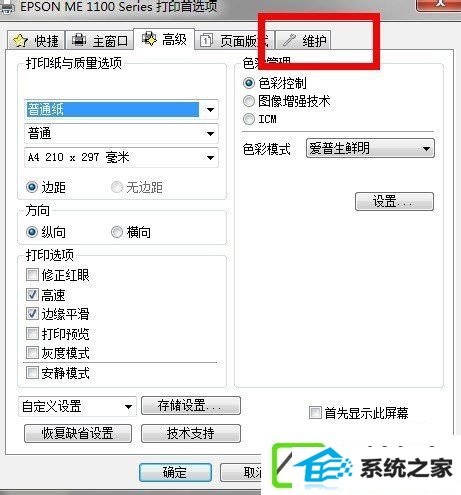Expand the 自定义设置 dropdown
Image resolution: width=461 pixels, height=495 pixels.
click(x=77, y=406)
